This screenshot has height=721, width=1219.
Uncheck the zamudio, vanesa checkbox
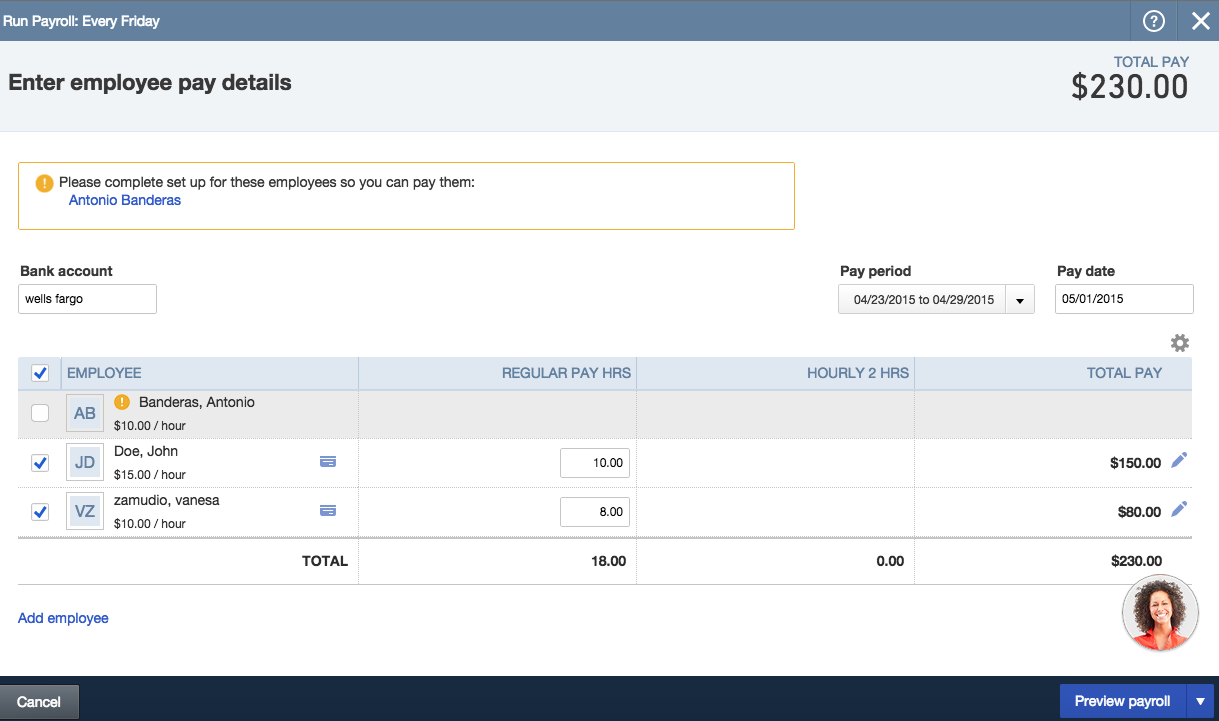pos(40,512)
